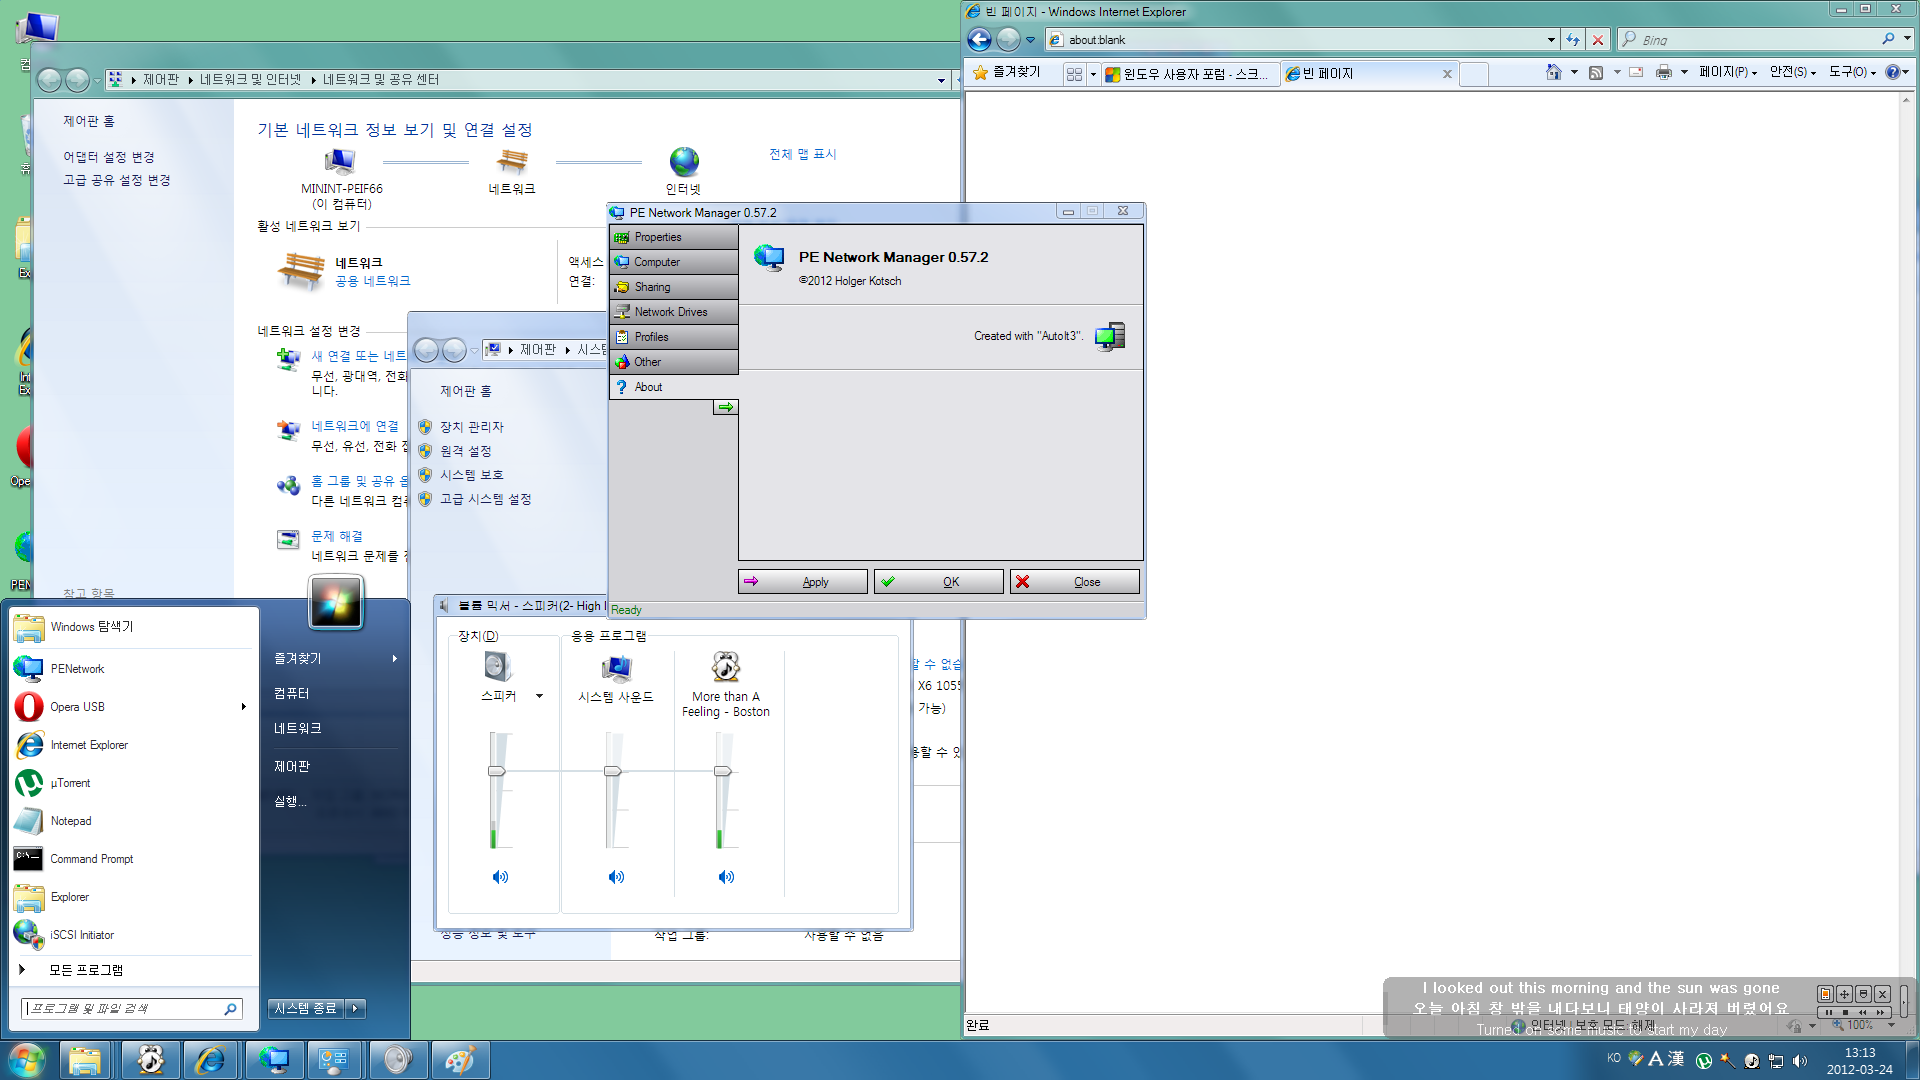The height and width of the screenshot is (1080, 1920).
Task: Click the Refresh button in Internet Explorer
Action: 1574,40
